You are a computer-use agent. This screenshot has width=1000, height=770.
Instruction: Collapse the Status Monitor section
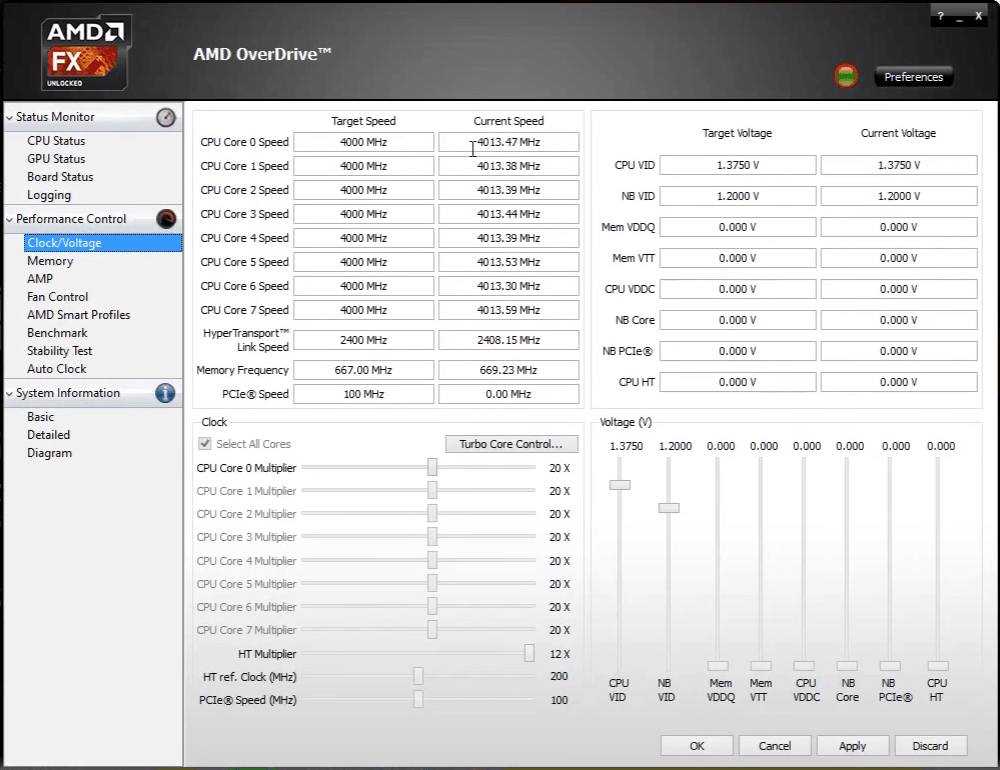(9, 118)
